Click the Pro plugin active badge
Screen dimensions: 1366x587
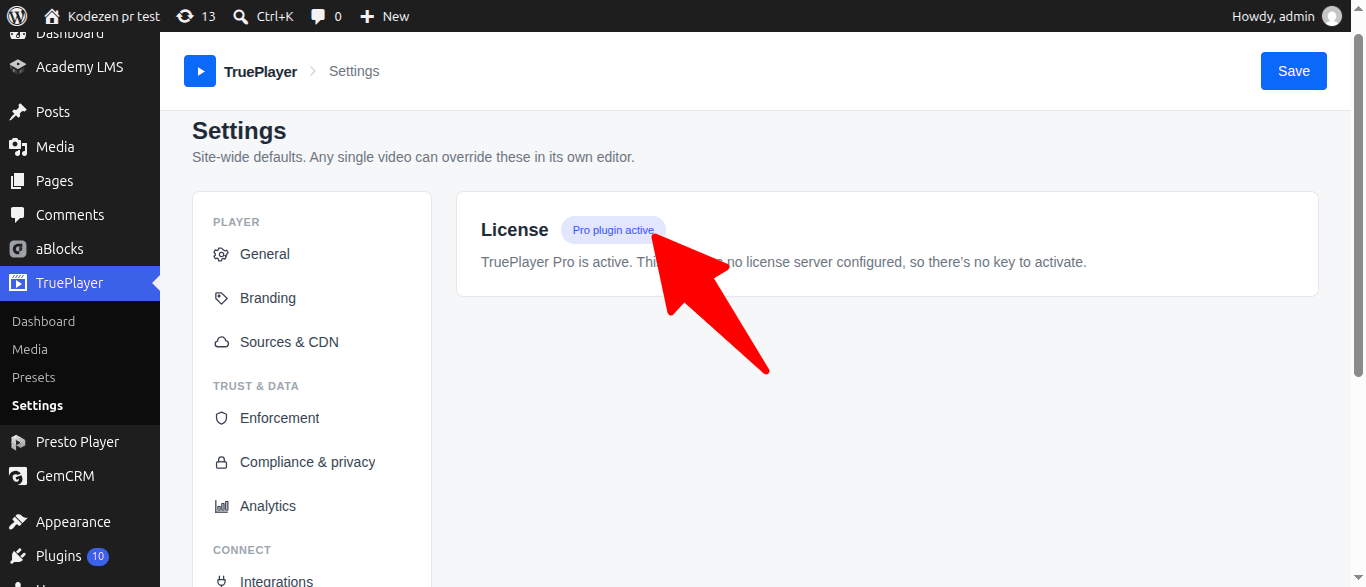tap(613, 230)
